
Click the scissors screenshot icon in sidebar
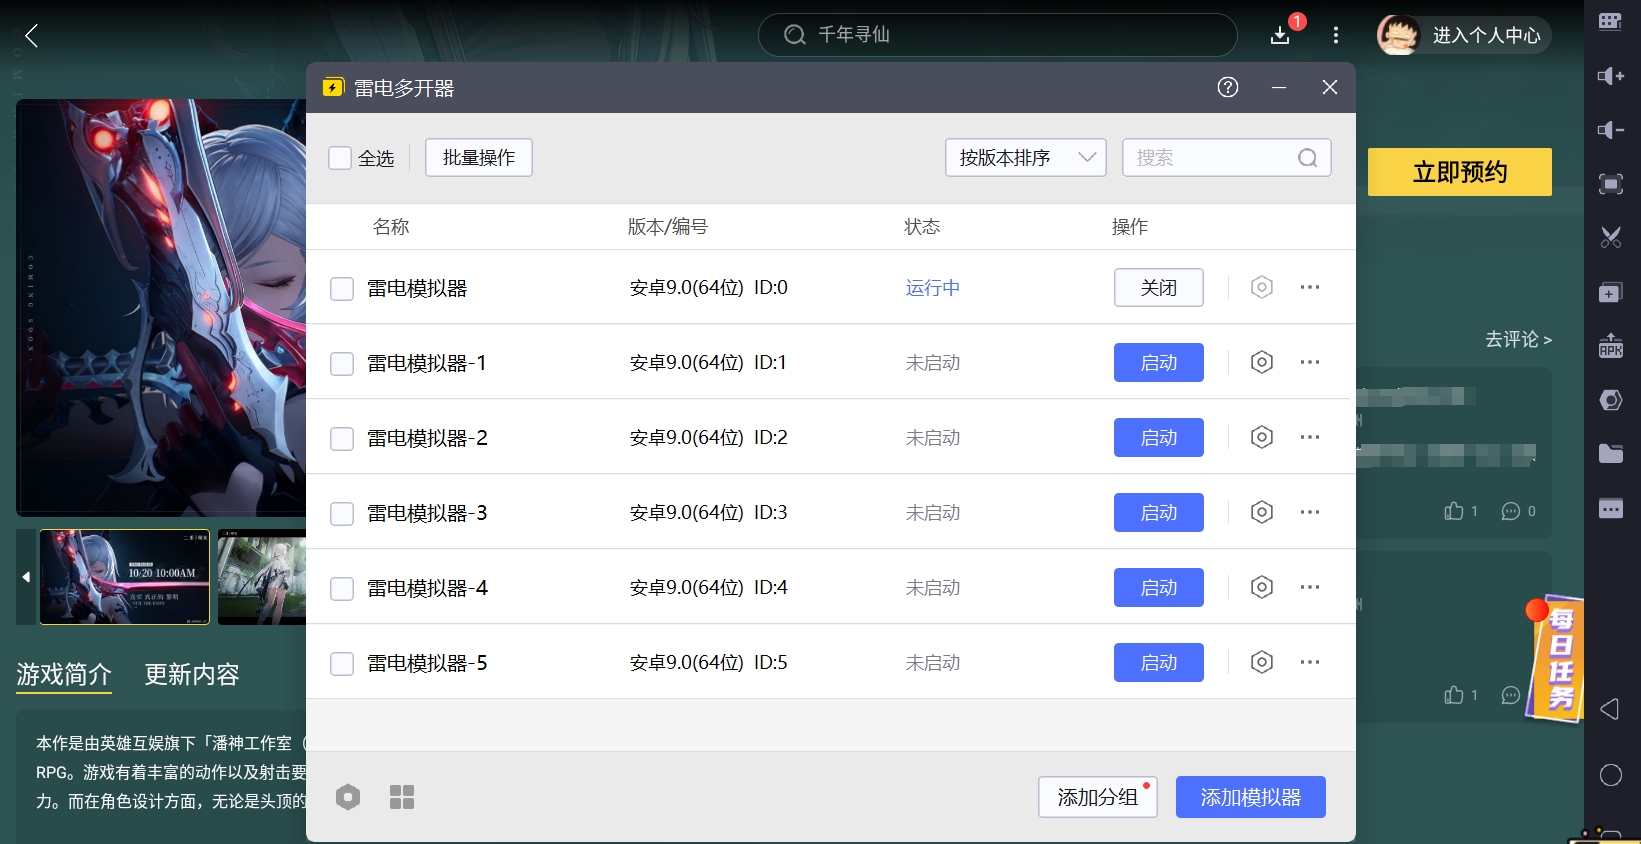click(1610, 238)
